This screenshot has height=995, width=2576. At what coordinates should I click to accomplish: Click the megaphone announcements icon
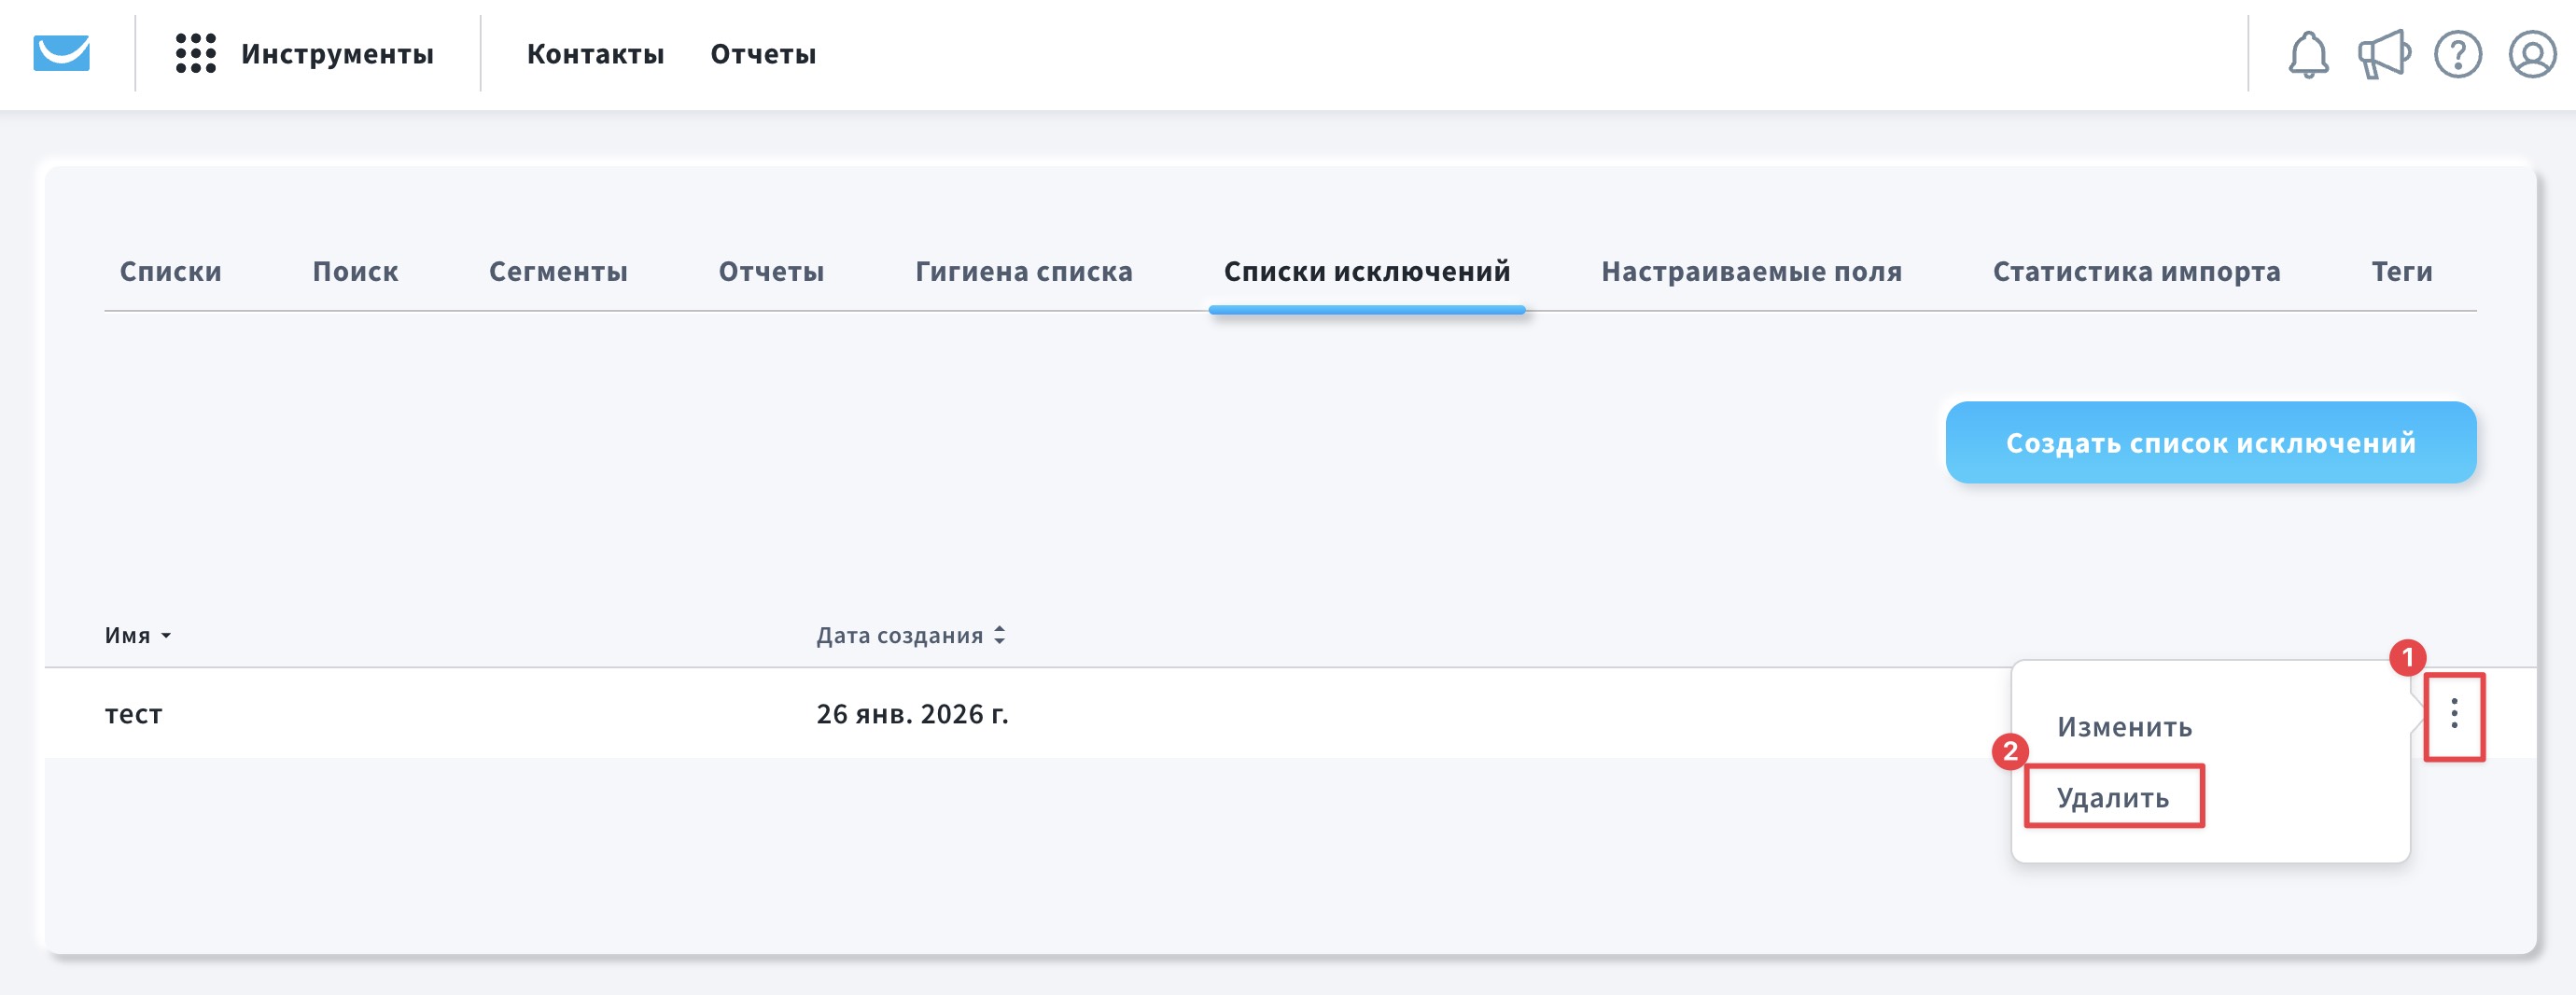coord(2383,54)
